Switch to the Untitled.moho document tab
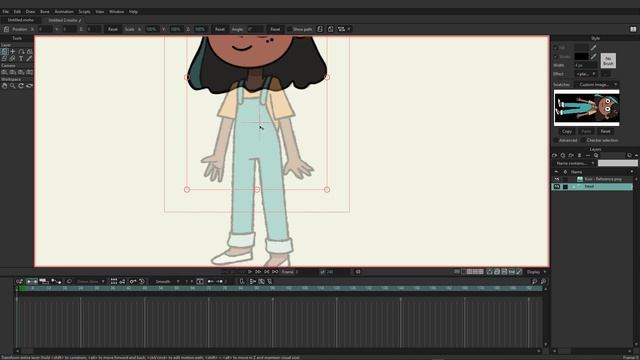 20,20
